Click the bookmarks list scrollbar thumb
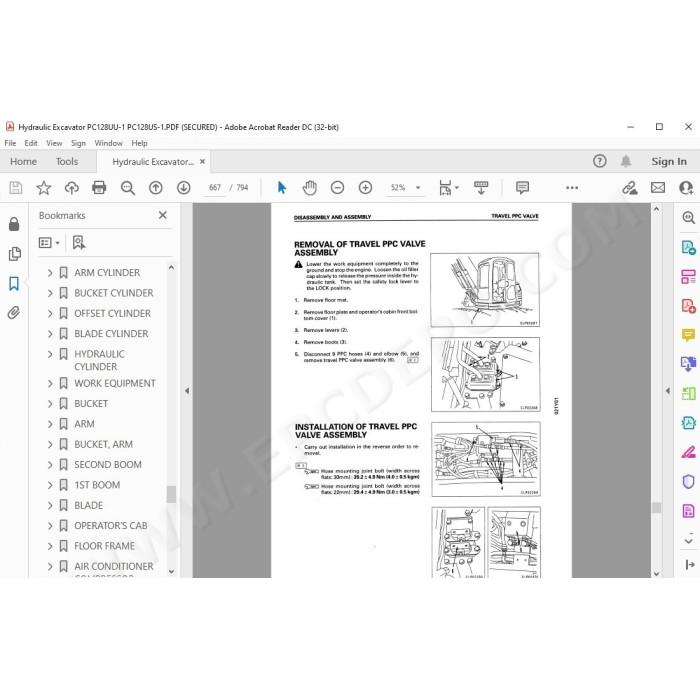Viewport: 700px width, 700px height. (x=171, y=494)
